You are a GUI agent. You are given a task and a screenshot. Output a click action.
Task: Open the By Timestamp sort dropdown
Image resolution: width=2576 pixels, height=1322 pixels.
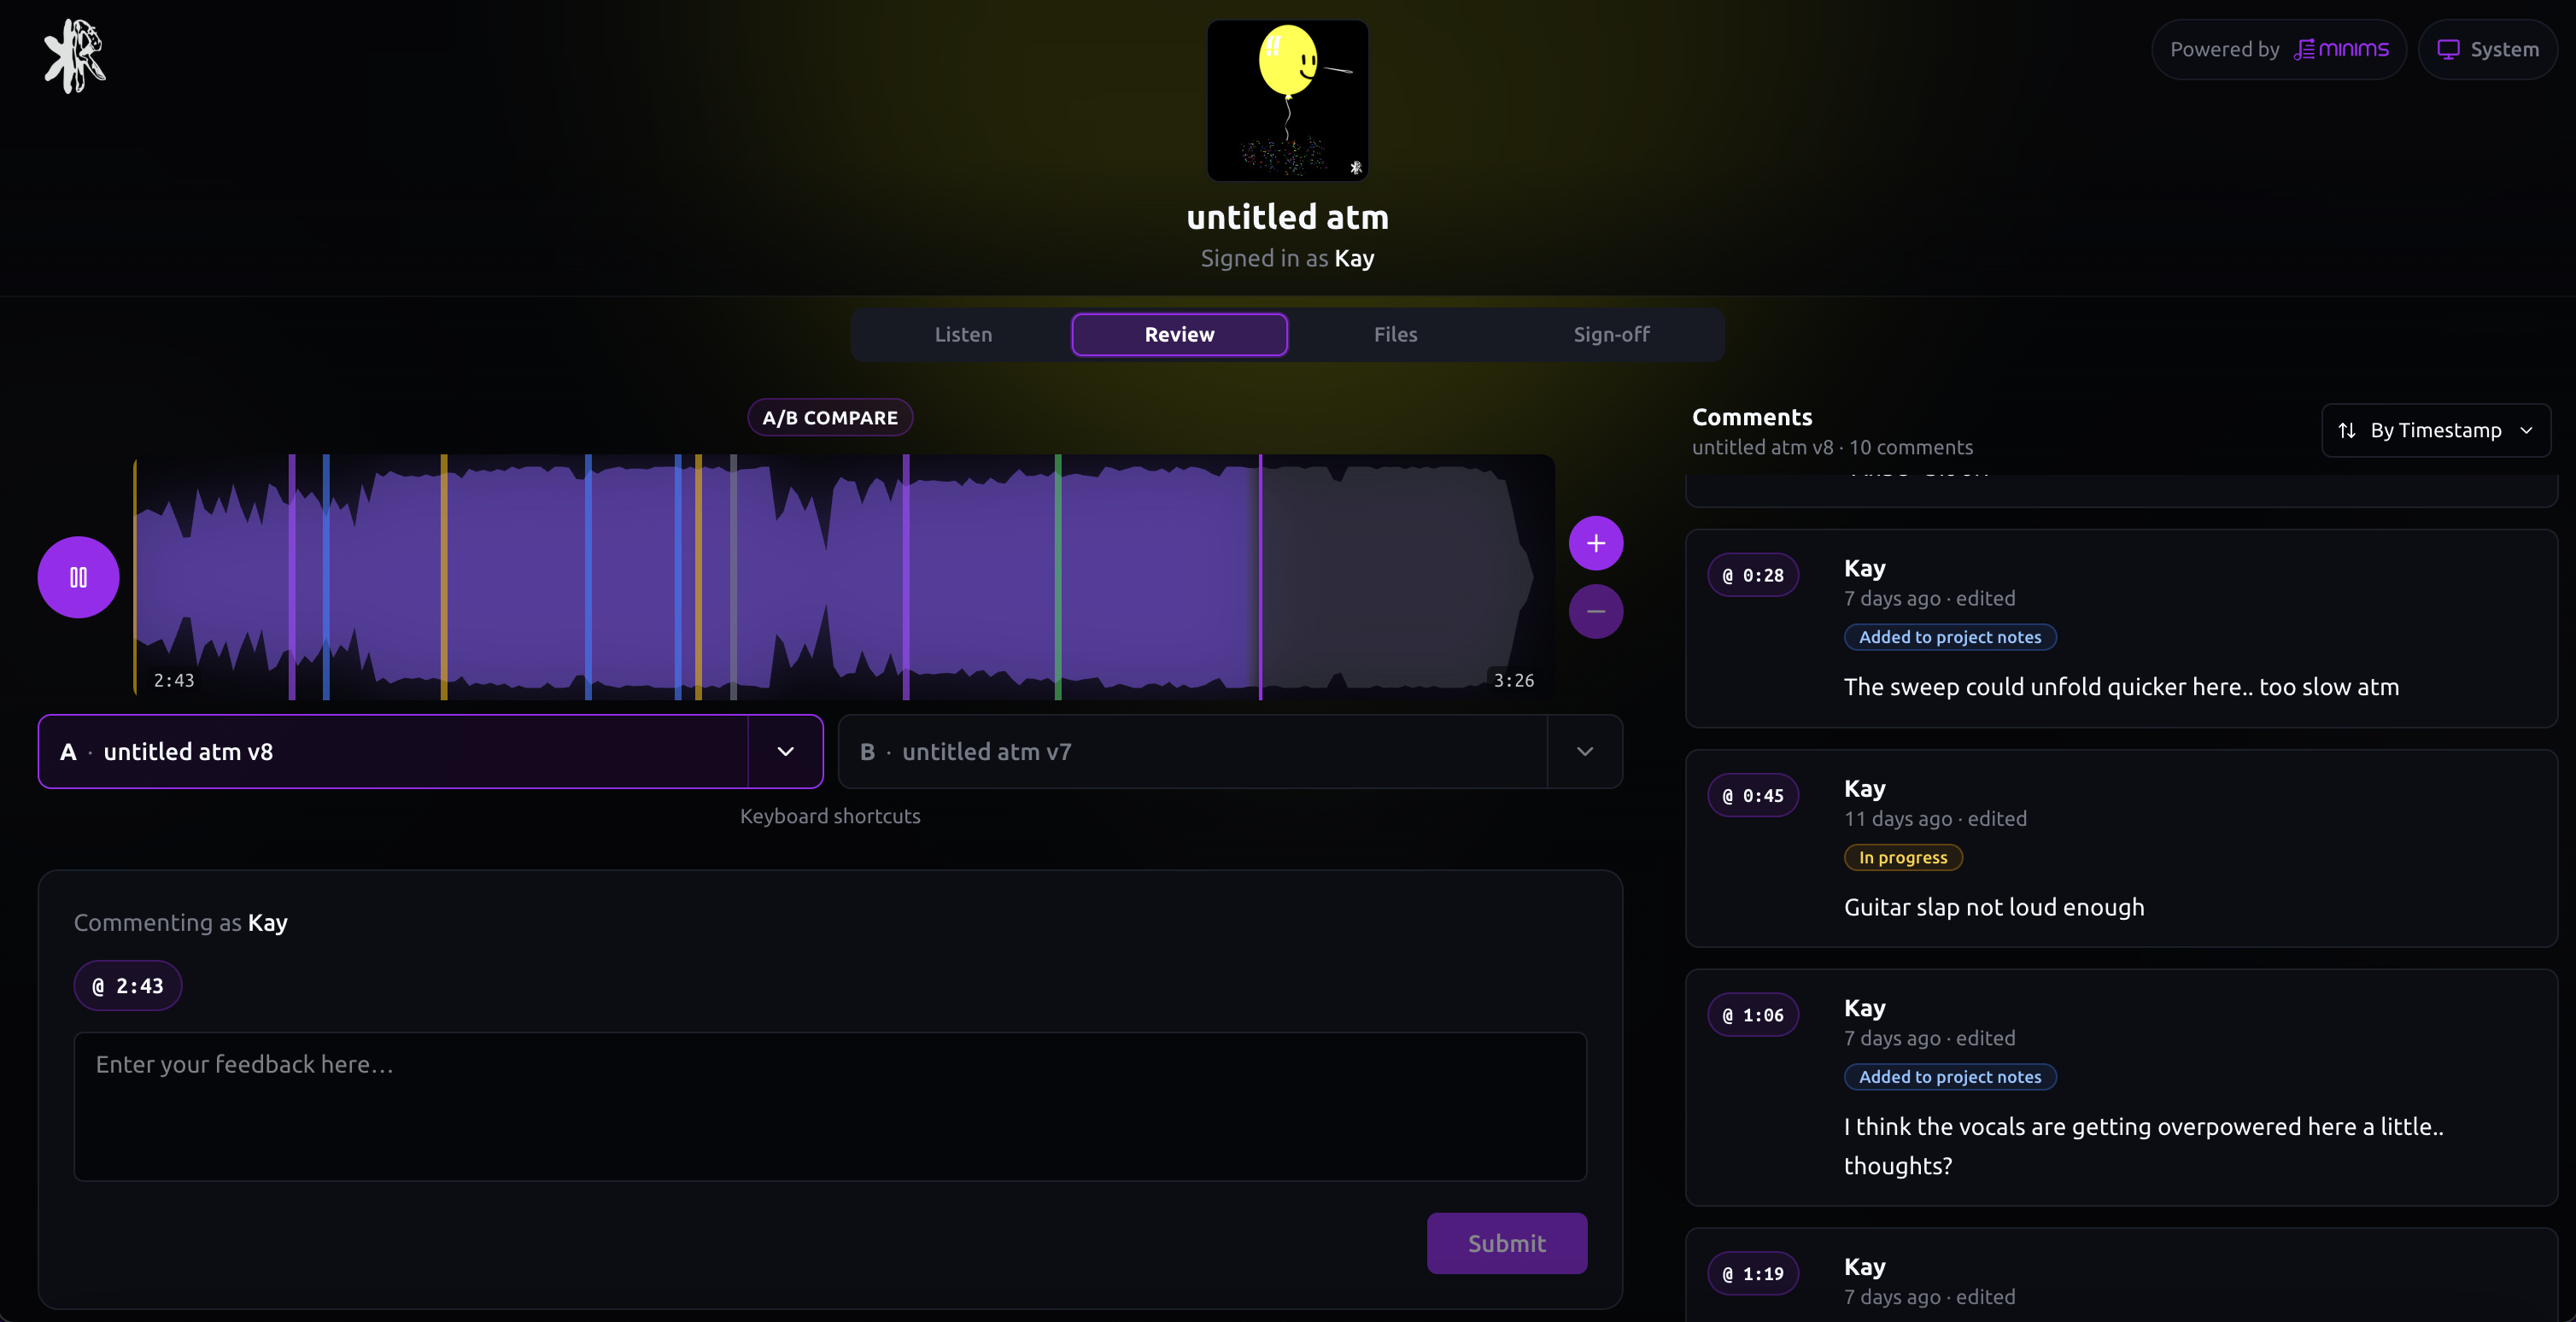pos(2436,430)
